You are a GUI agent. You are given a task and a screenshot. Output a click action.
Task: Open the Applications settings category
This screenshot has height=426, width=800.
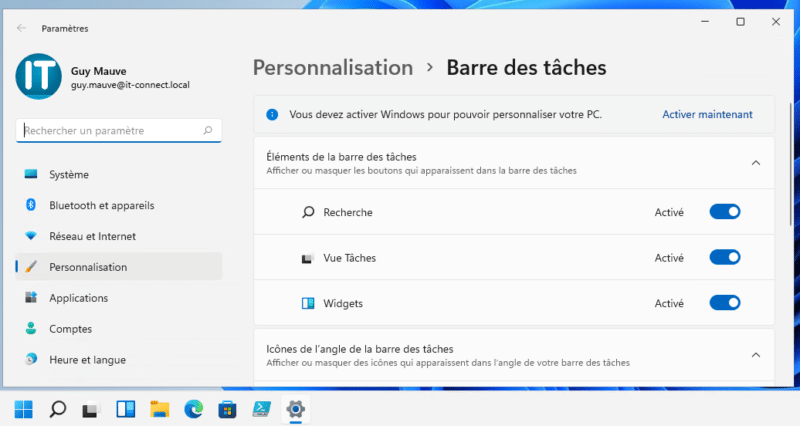pos(119,297)
